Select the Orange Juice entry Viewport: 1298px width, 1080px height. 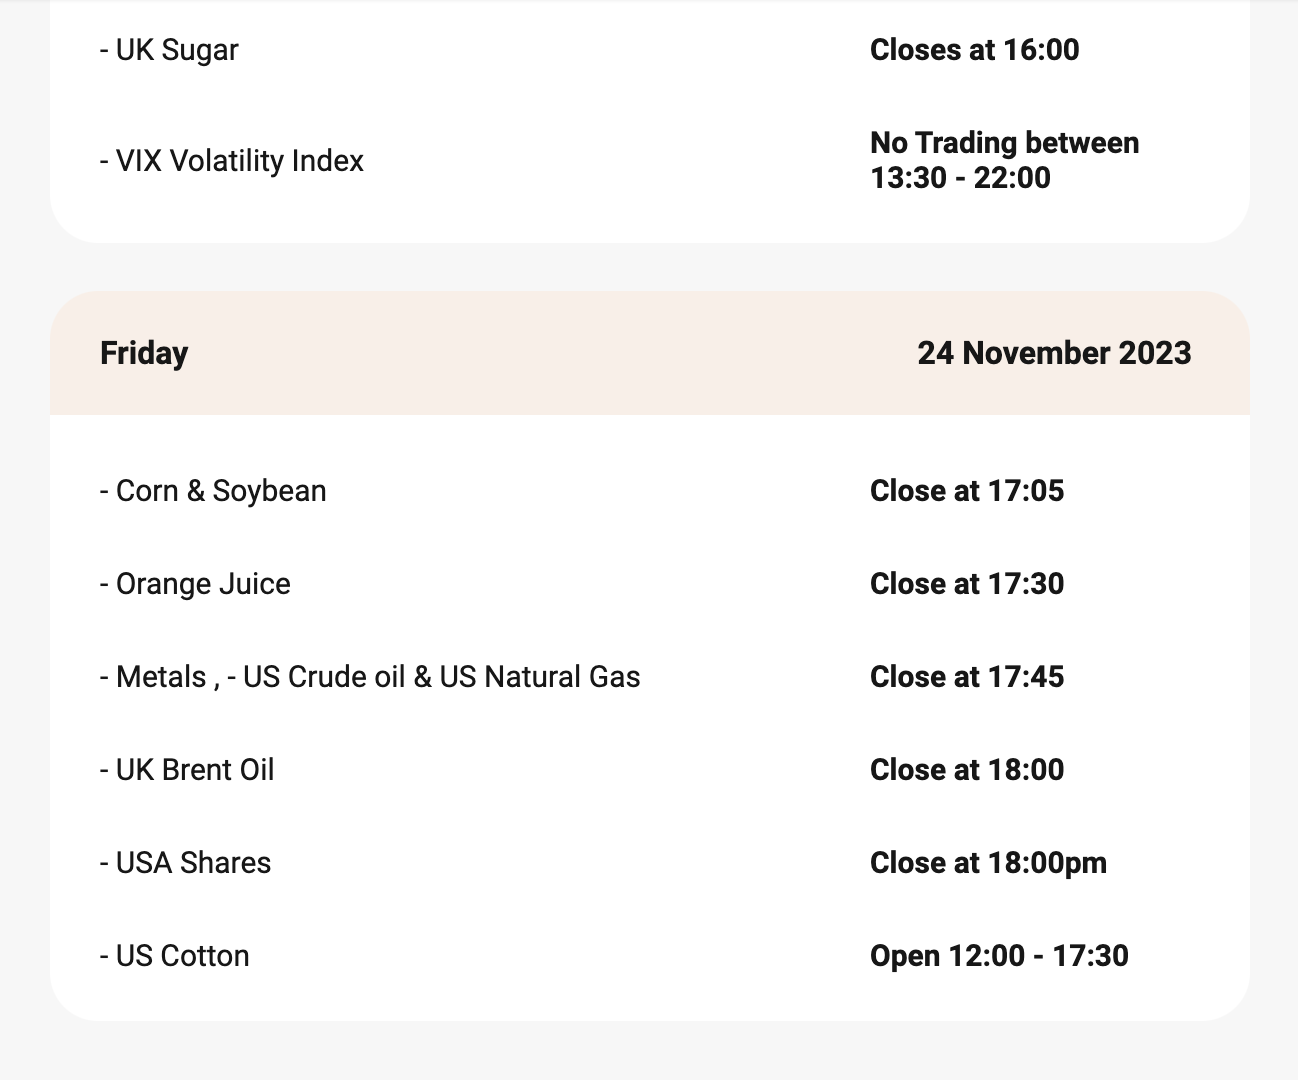(196, 584)
